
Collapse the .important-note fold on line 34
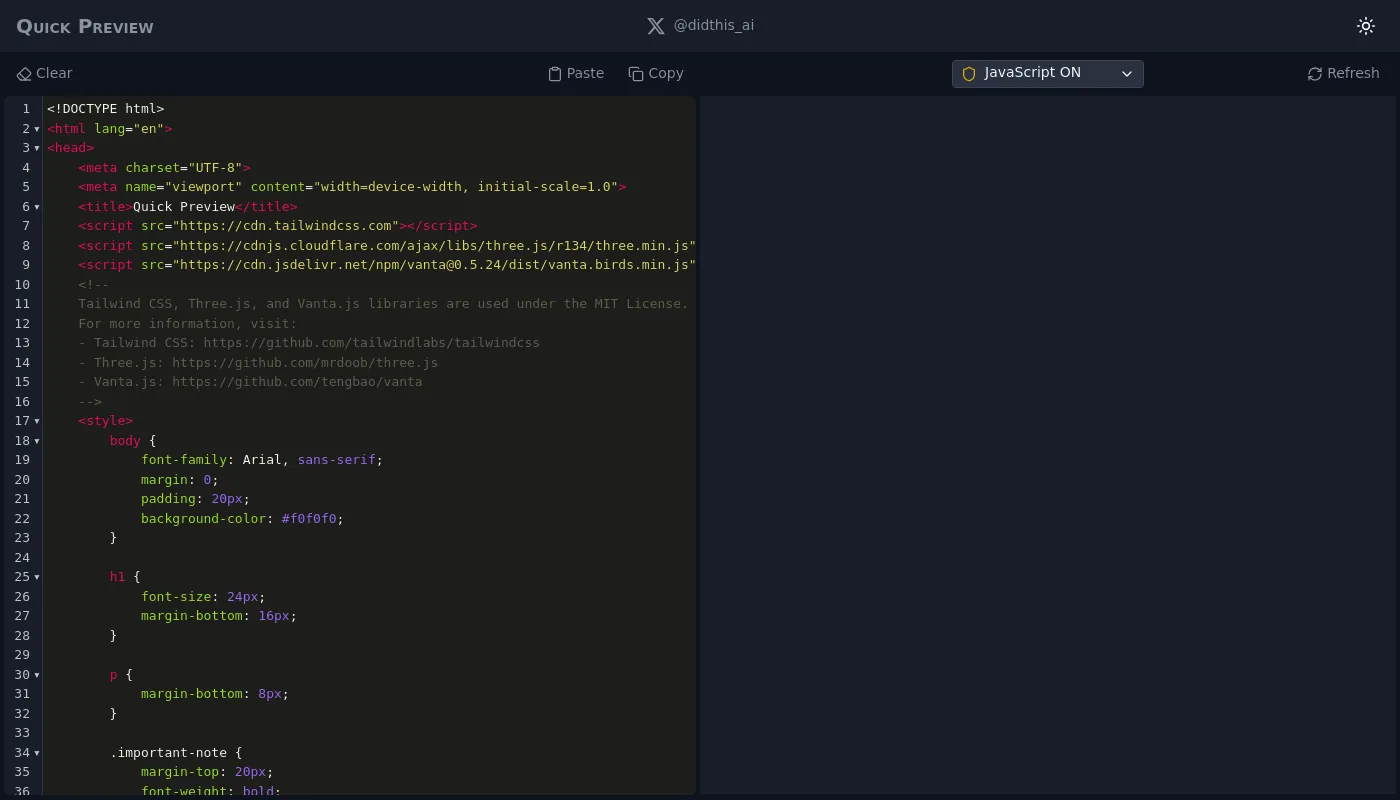click(37, 753)
